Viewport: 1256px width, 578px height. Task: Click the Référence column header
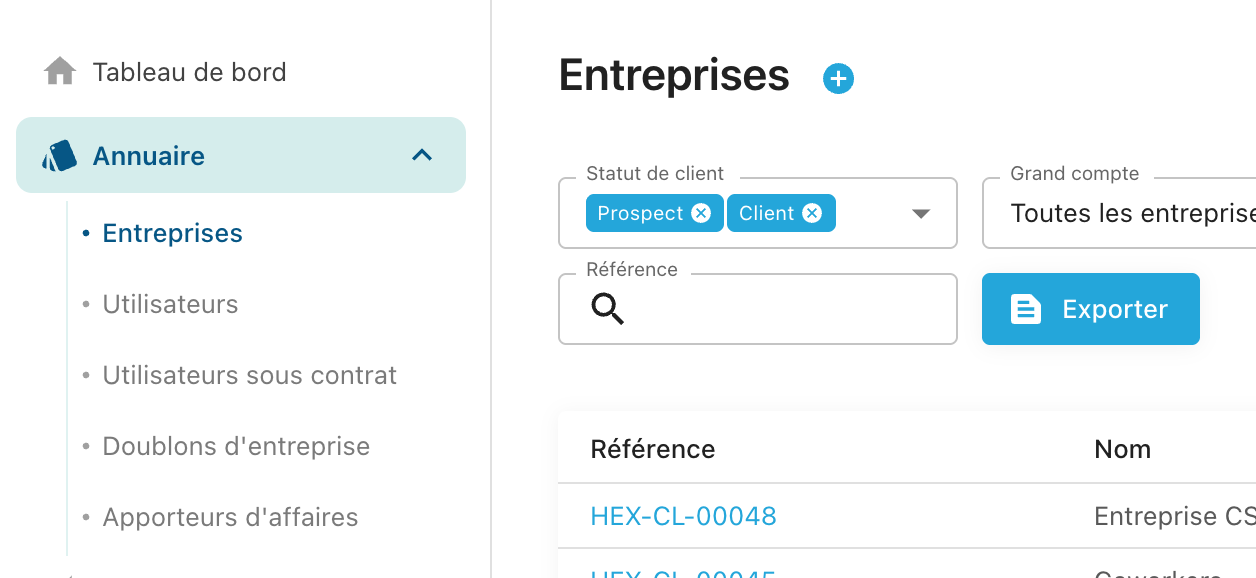(x=652, y=449)
